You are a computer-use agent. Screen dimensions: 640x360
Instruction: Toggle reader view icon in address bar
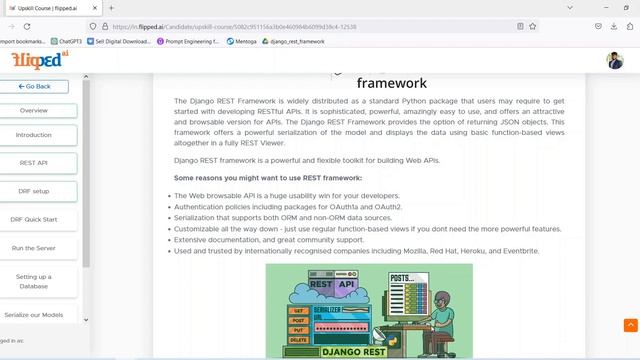point(520,27)
